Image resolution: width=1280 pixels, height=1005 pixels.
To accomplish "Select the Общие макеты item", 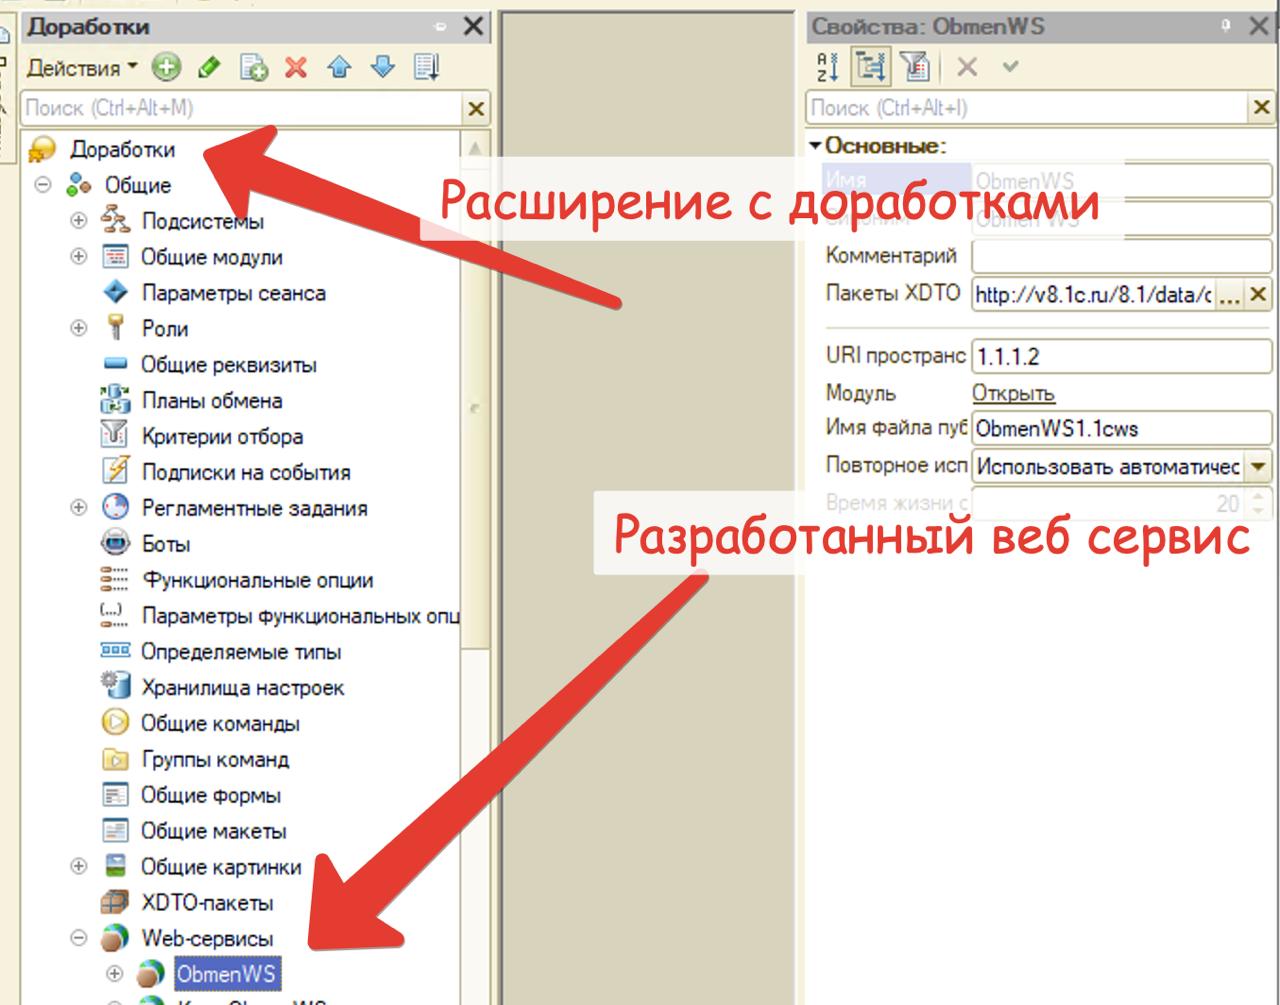I will pos(213,831).
